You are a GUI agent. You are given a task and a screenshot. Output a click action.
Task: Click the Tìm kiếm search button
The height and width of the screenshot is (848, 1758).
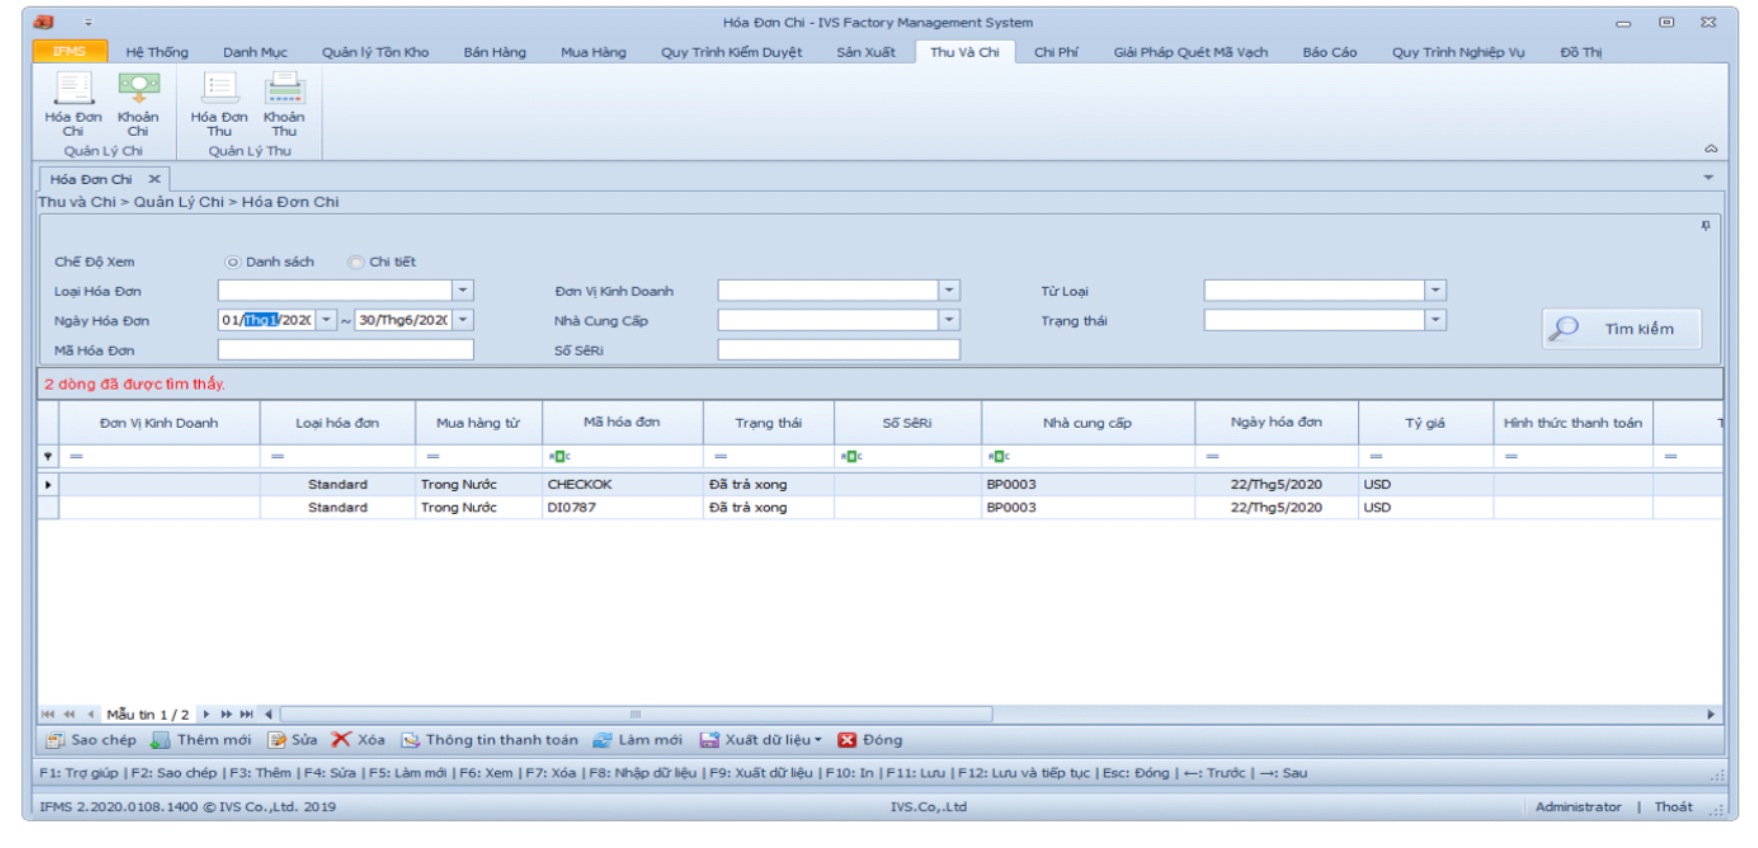click(x=1621, y=328)
